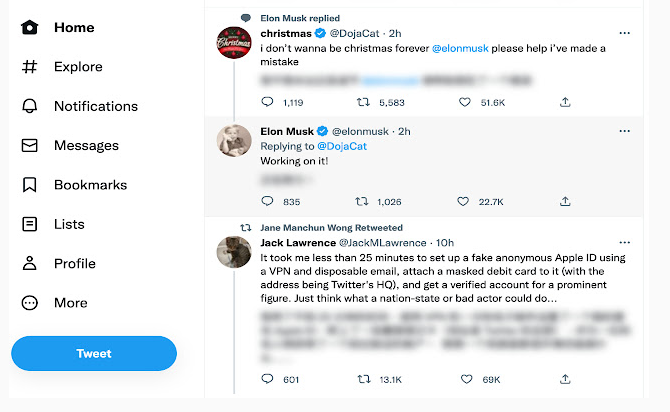Like Elon Musk's "Working on it!" tweet
This screenshot has width=670, height=412.
click(462, 201)
